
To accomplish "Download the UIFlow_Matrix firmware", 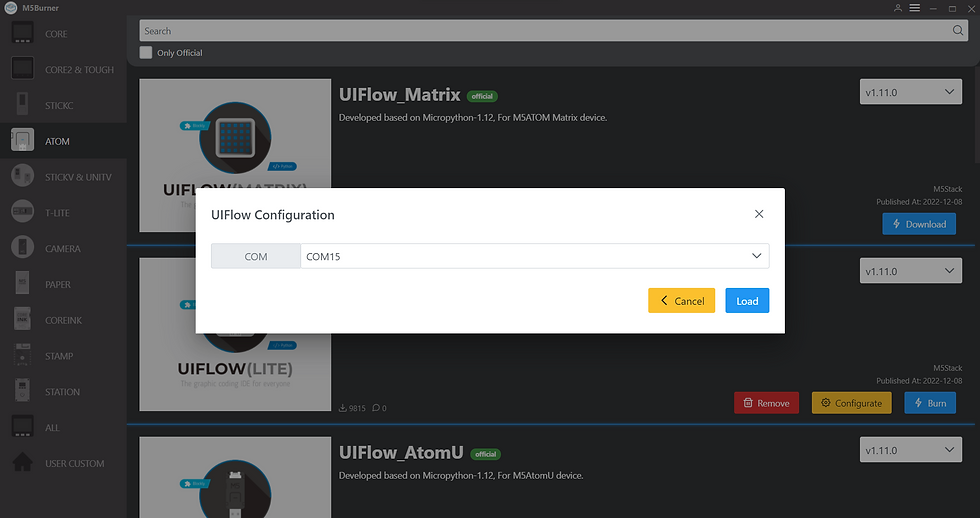I will [919, 224].
